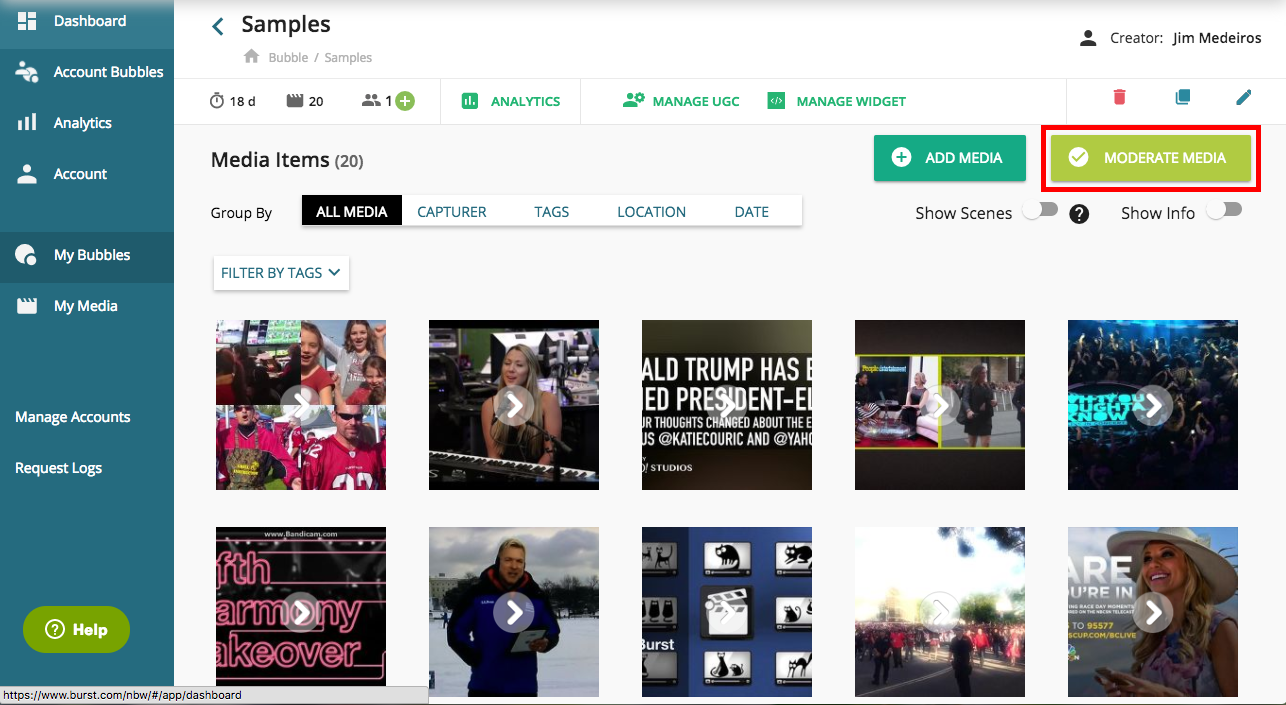Open Analytics in the left sidebar
This screenshot has height=705, width=1286.
coord(82,123)
